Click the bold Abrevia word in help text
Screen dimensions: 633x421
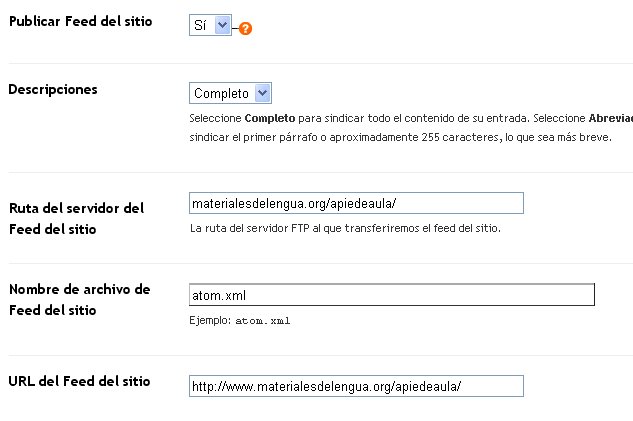pos(610,118)
